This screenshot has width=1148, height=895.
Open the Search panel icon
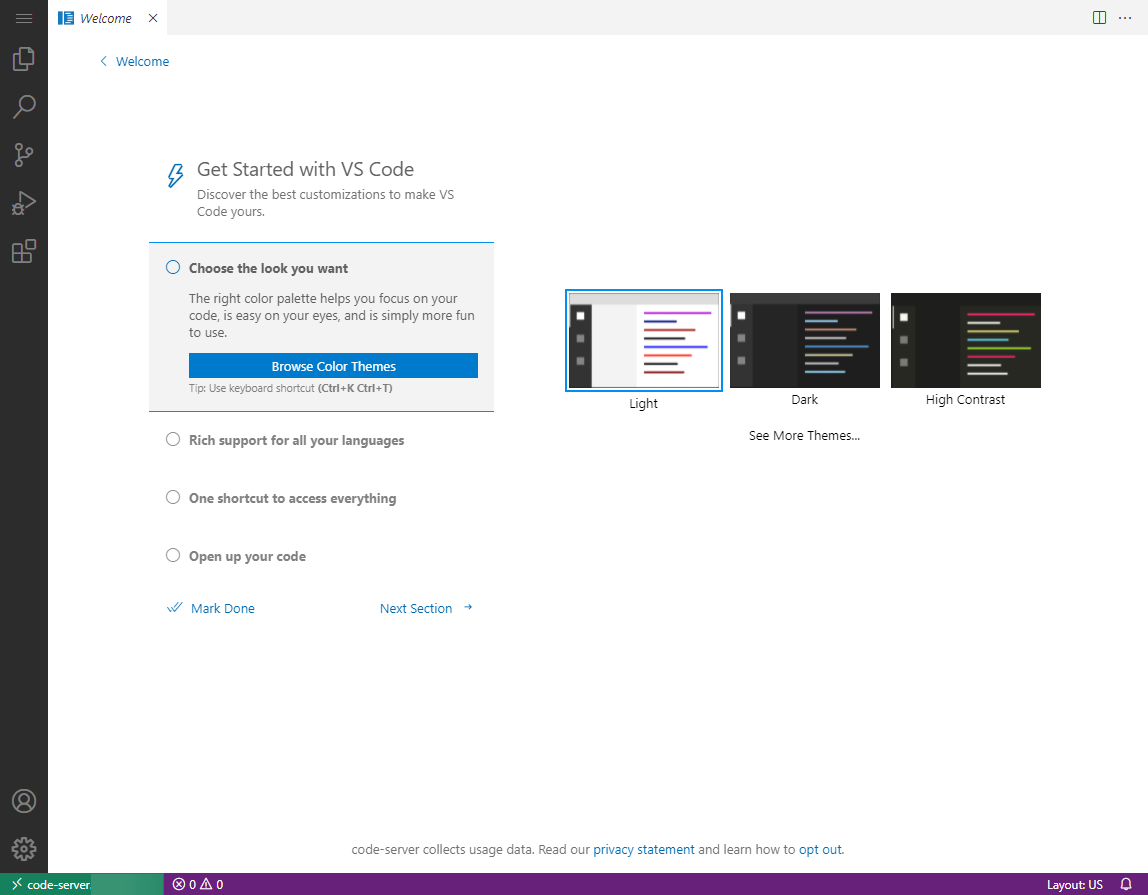(x=24, y=106)
